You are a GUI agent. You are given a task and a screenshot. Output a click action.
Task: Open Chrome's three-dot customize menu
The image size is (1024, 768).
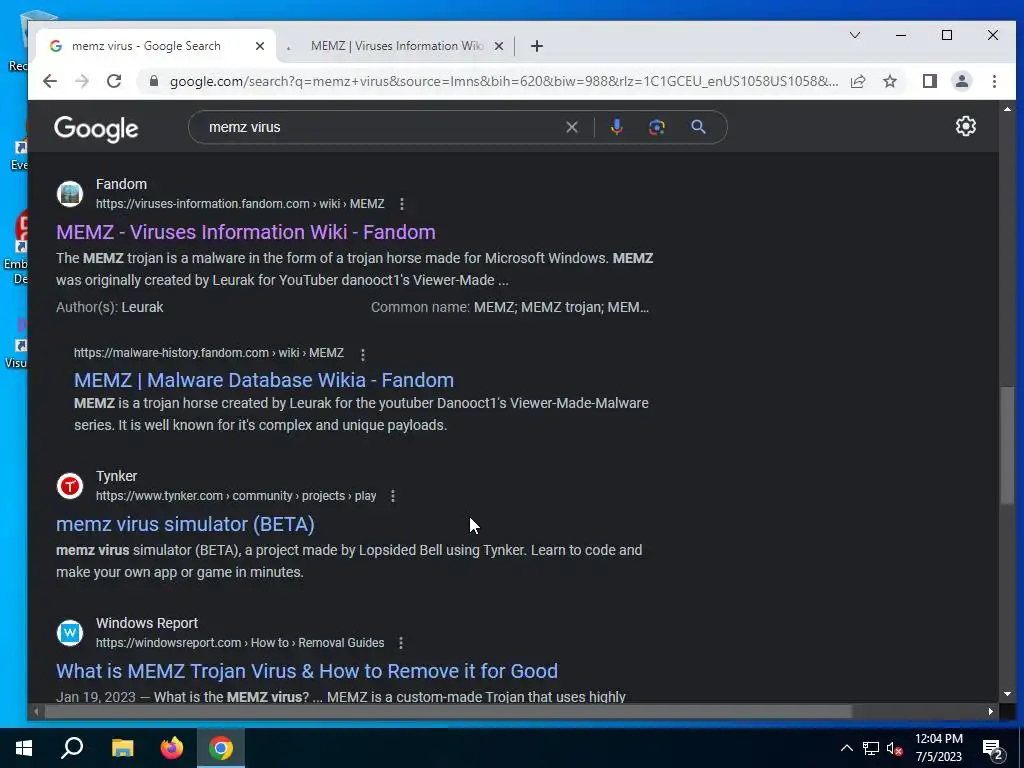994,81
